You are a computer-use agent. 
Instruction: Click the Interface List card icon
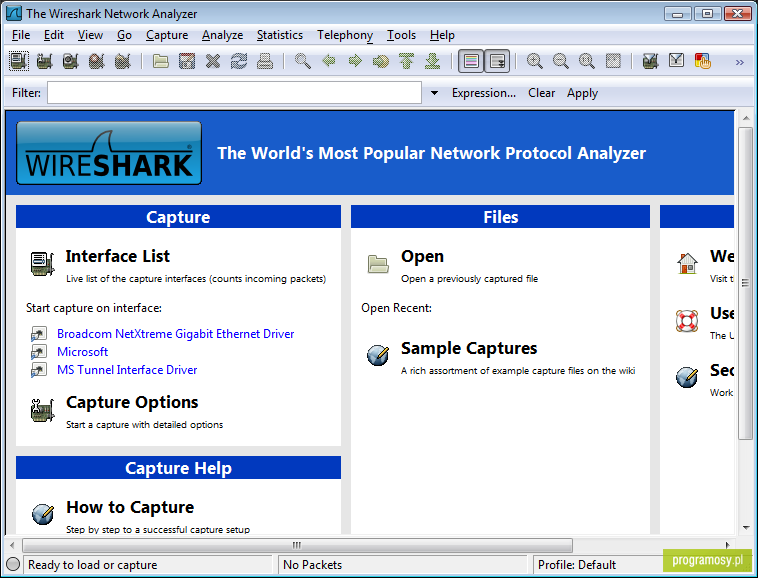[x=43, y=264]
